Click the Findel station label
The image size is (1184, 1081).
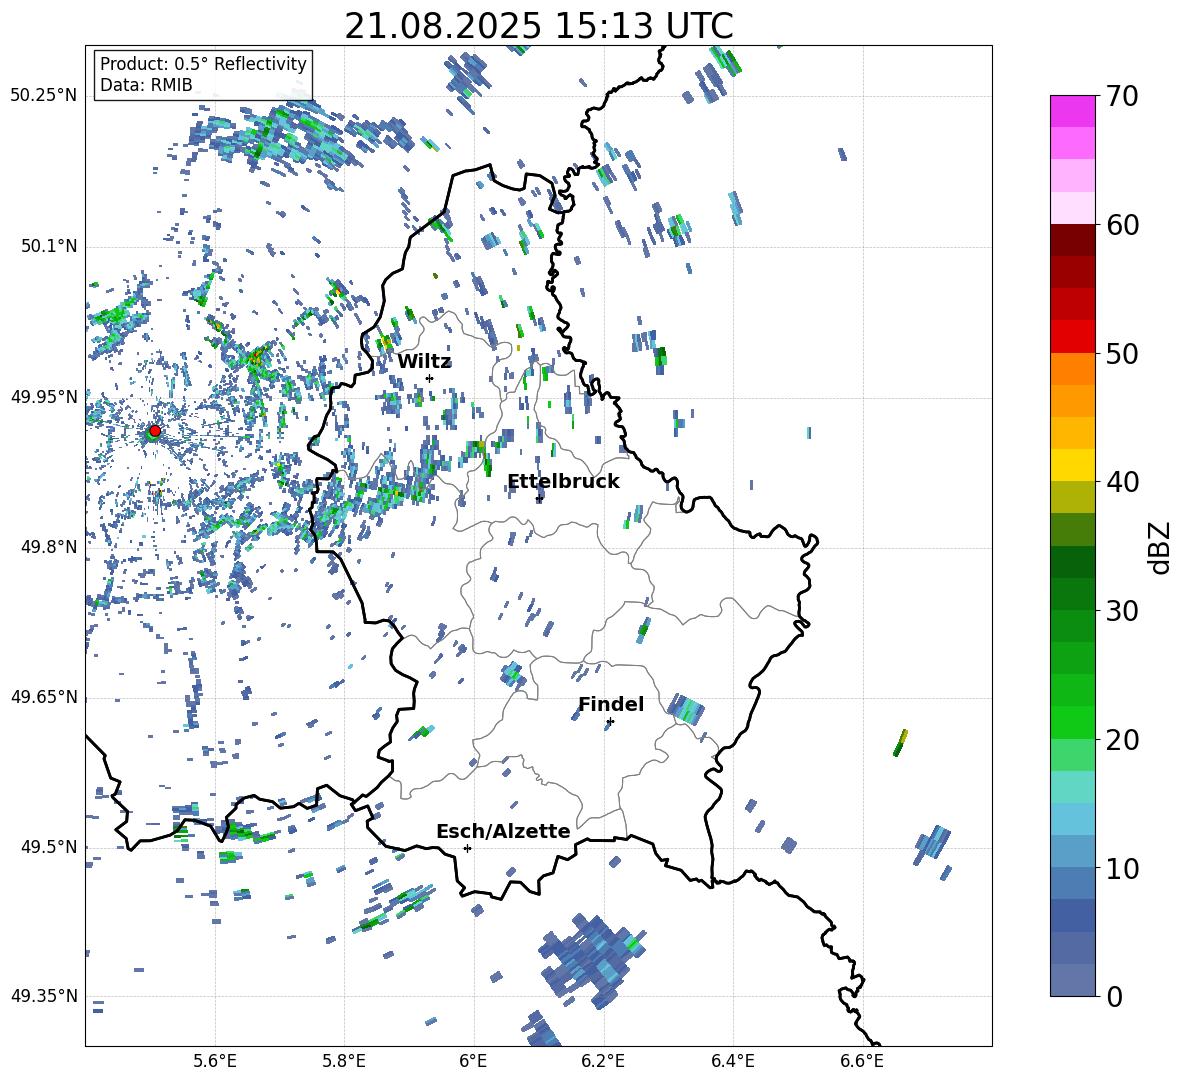[x=611, y=704]
